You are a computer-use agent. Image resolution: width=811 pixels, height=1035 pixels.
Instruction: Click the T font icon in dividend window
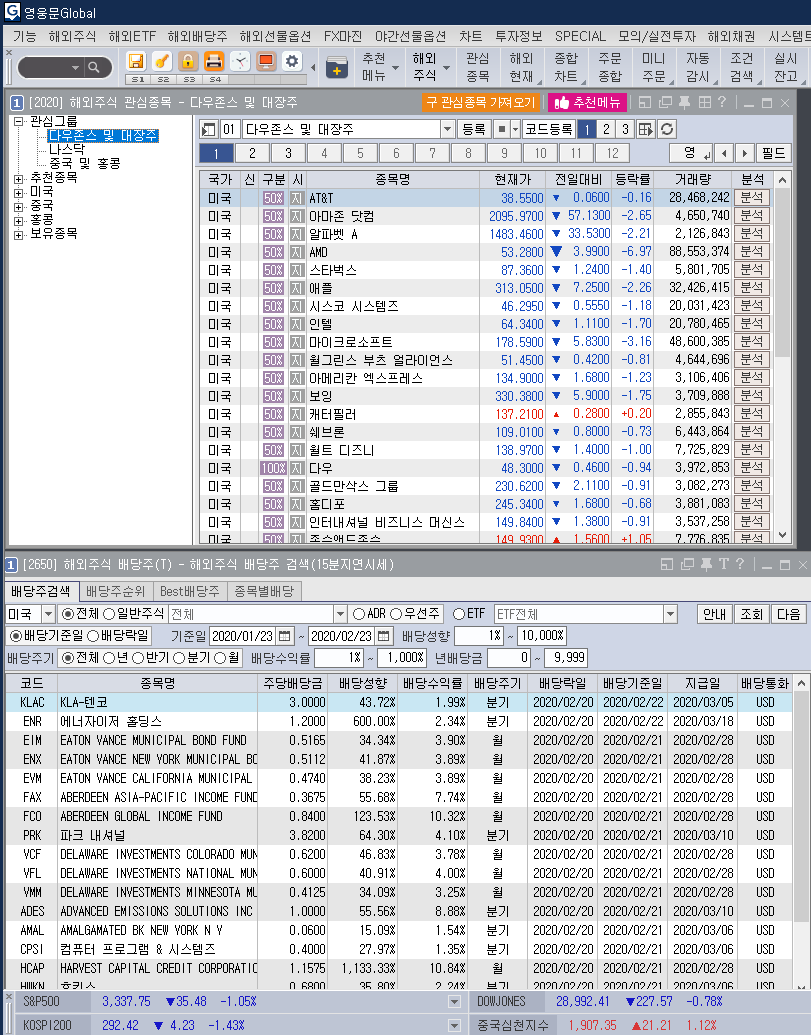(x=723, y=564)
